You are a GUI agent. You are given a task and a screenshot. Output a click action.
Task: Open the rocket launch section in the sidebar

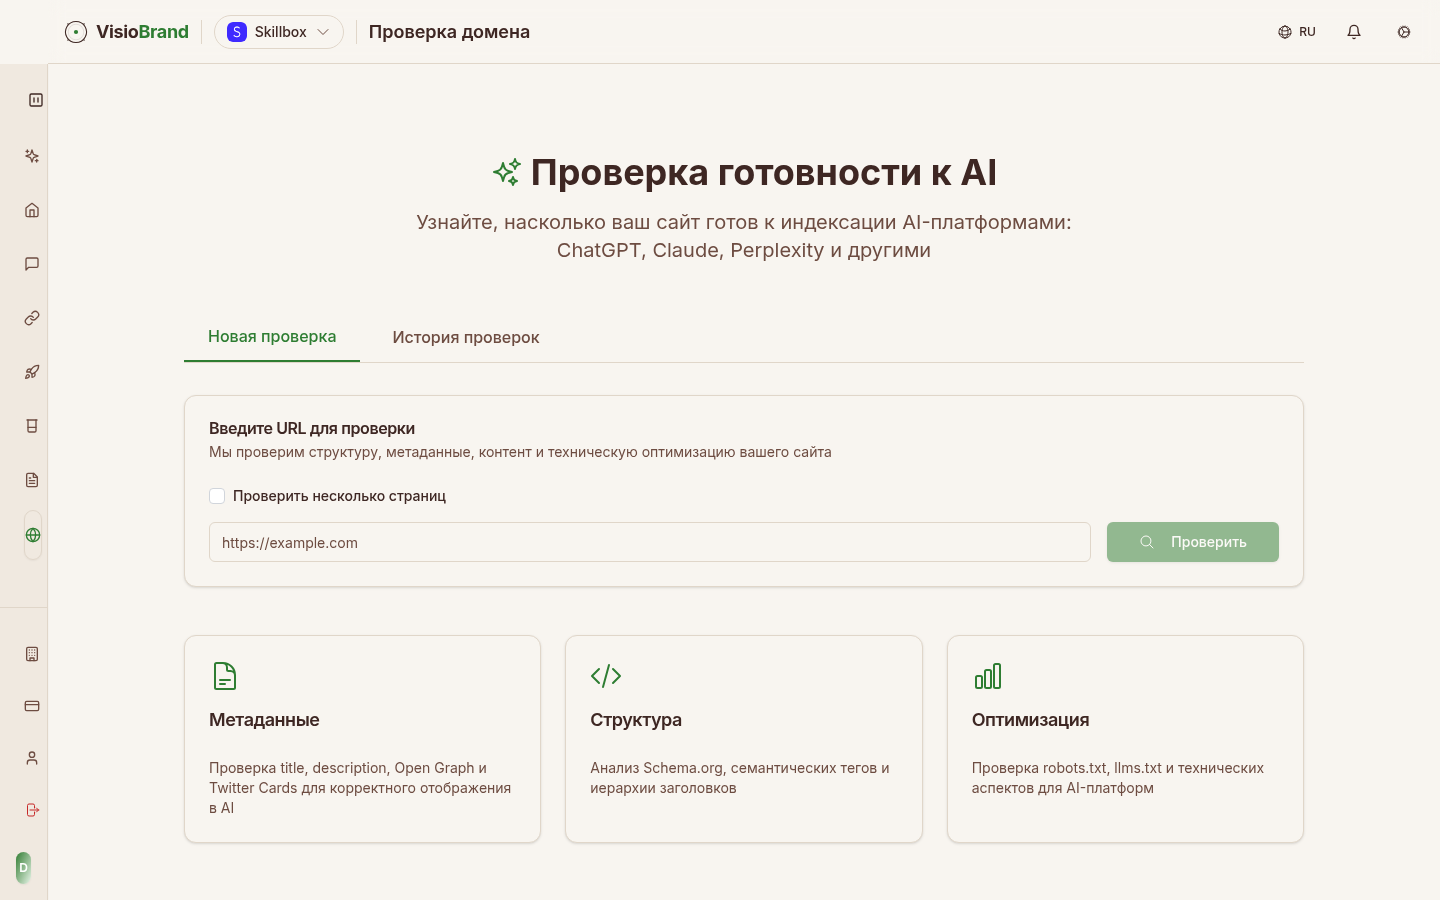click(31, 372)
